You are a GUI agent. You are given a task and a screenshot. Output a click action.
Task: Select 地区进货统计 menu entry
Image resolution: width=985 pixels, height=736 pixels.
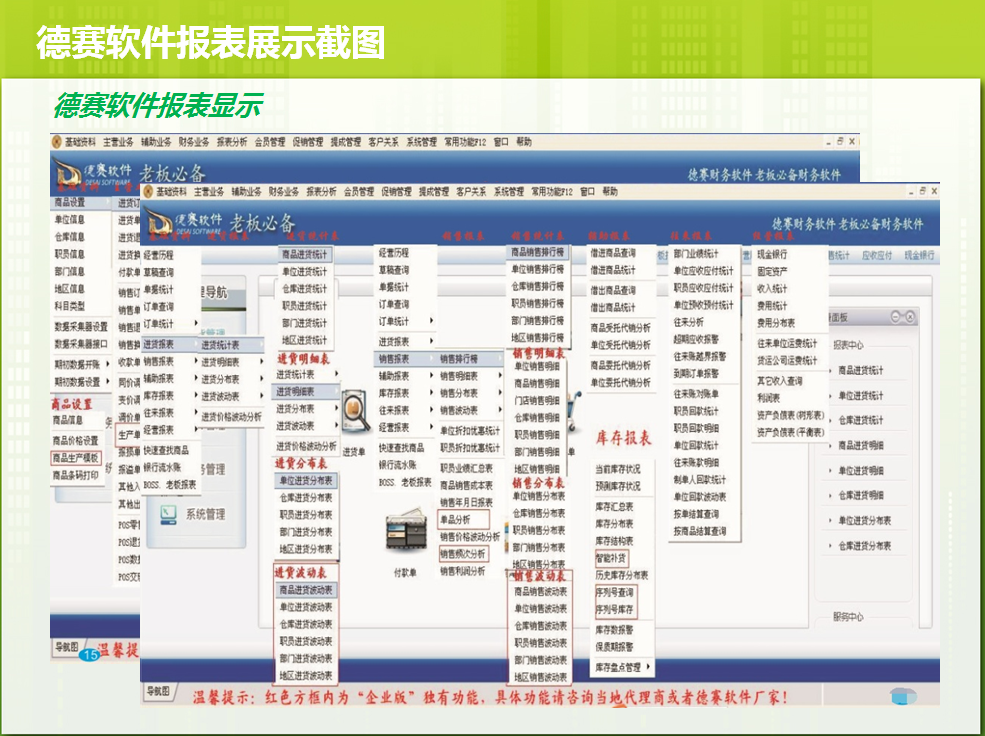[x=305, y=340]
